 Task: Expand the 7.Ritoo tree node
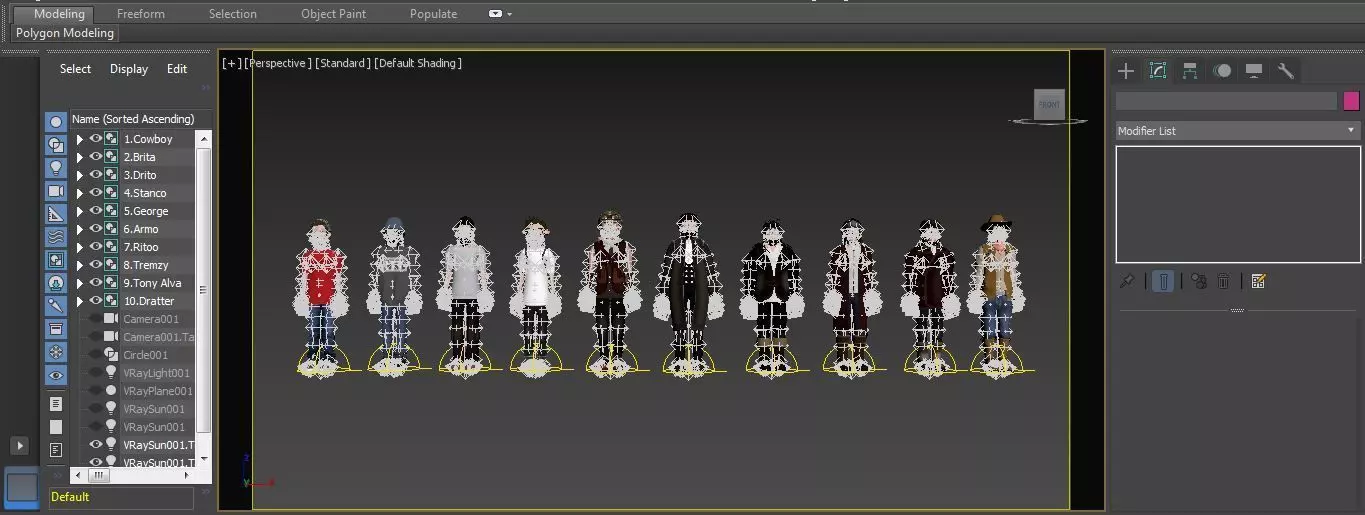[80, 247]
